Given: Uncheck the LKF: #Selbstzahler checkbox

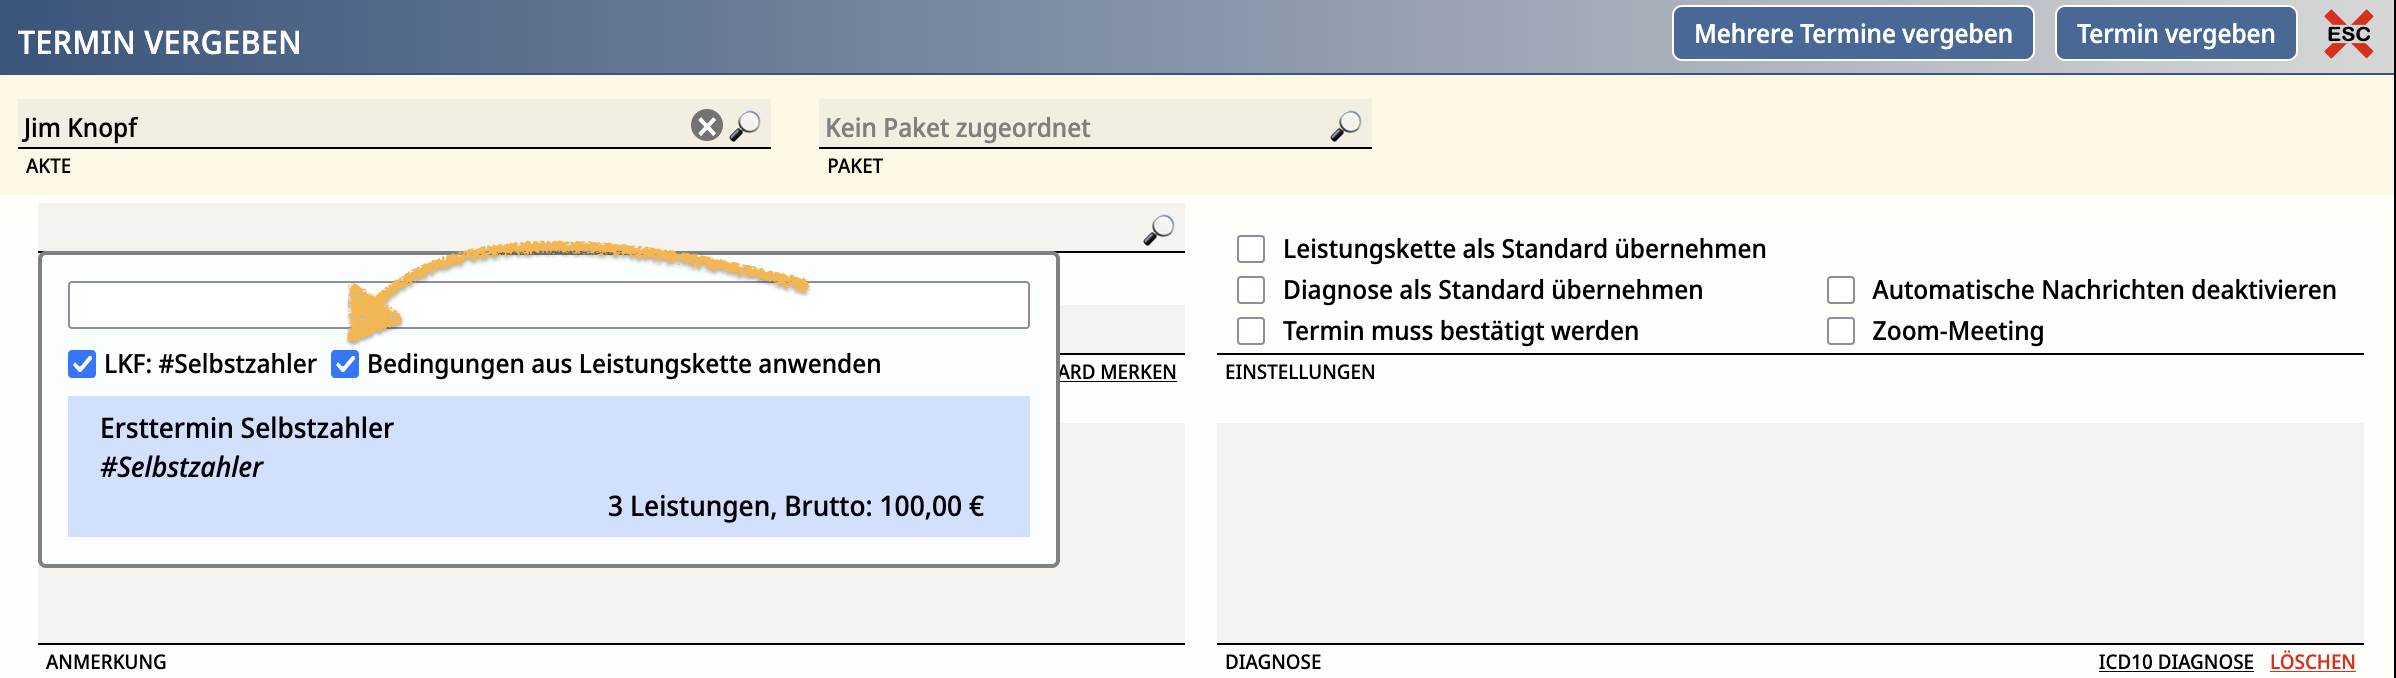Looking at the screenshot, I should (x=82, y=364).
